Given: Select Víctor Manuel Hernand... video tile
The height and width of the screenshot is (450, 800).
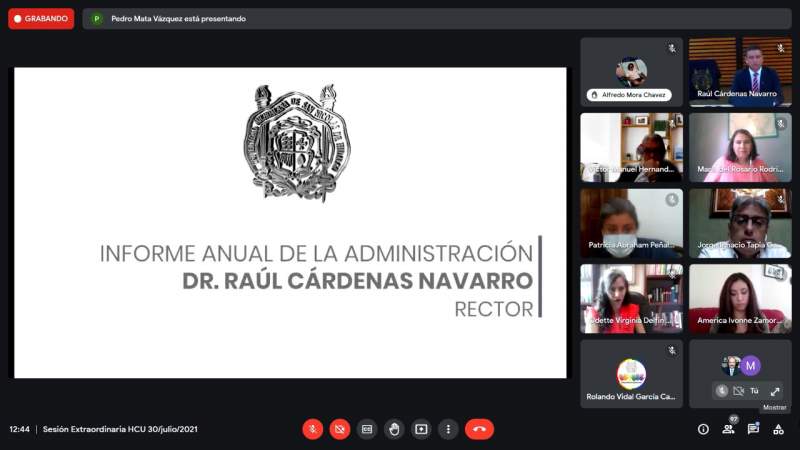Looking at the screenshot, I should coord(631,147).
